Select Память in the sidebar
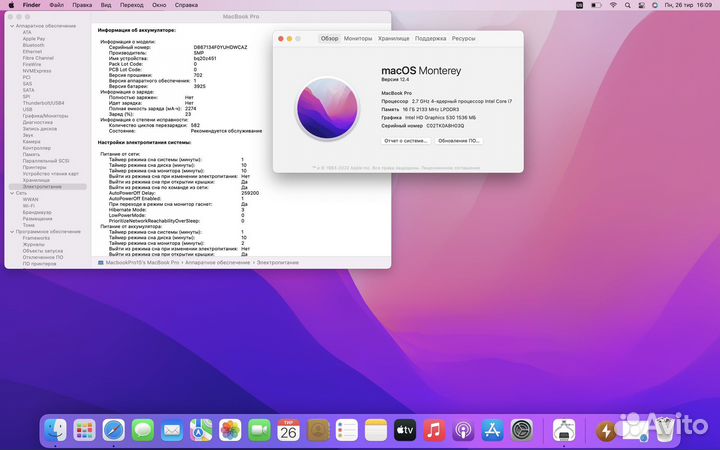 [x=31, y=155]
